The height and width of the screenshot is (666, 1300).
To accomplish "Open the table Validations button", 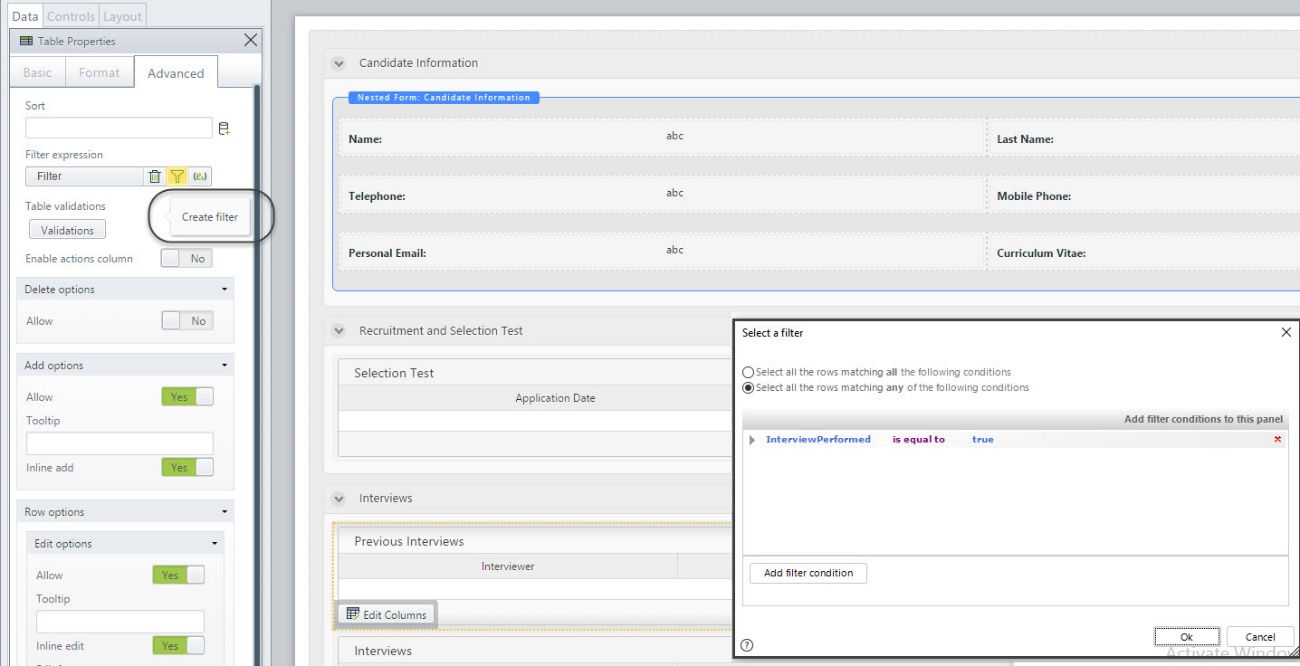I will [x=67, y=230].
